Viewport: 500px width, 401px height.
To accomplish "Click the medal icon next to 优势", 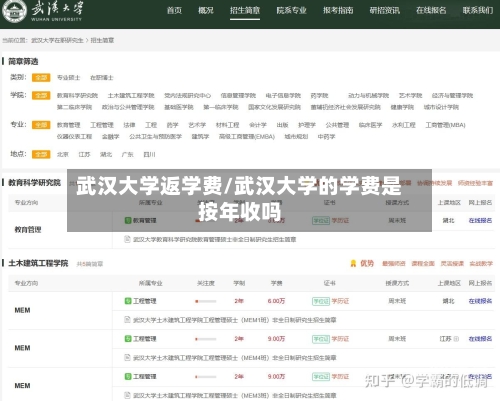I will coord(353,263).
